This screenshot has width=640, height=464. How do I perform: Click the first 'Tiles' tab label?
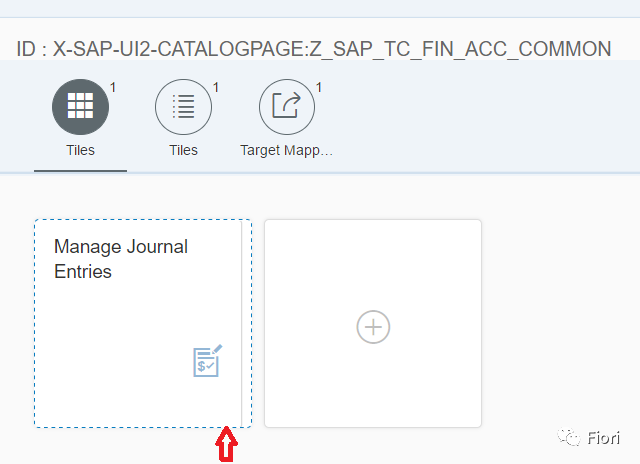click(x=80, y=150)
